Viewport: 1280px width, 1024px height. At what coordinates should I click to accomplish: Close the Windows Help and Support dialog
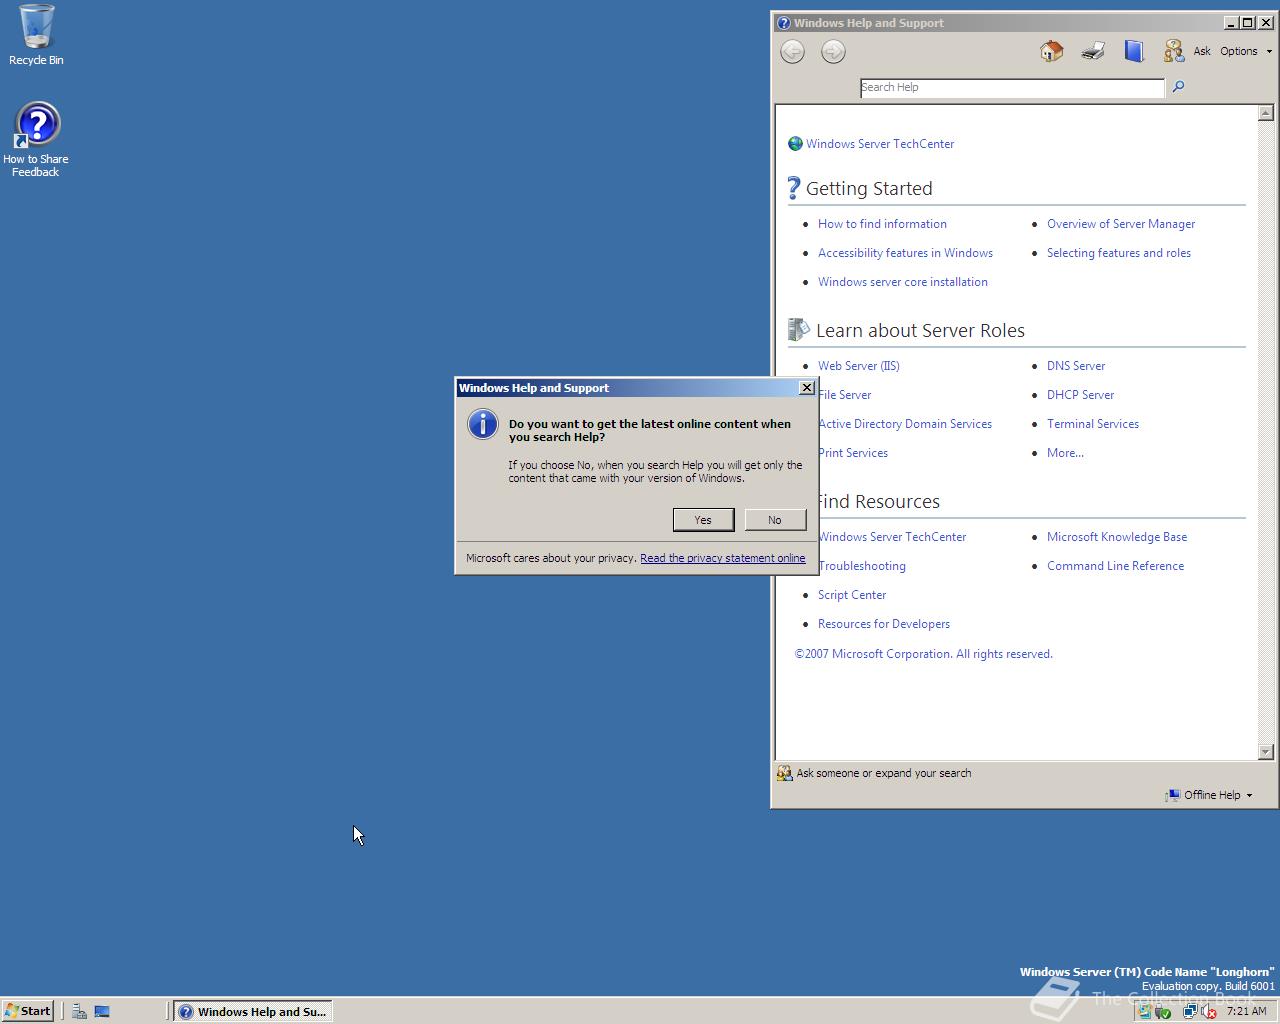click(807, 388)
